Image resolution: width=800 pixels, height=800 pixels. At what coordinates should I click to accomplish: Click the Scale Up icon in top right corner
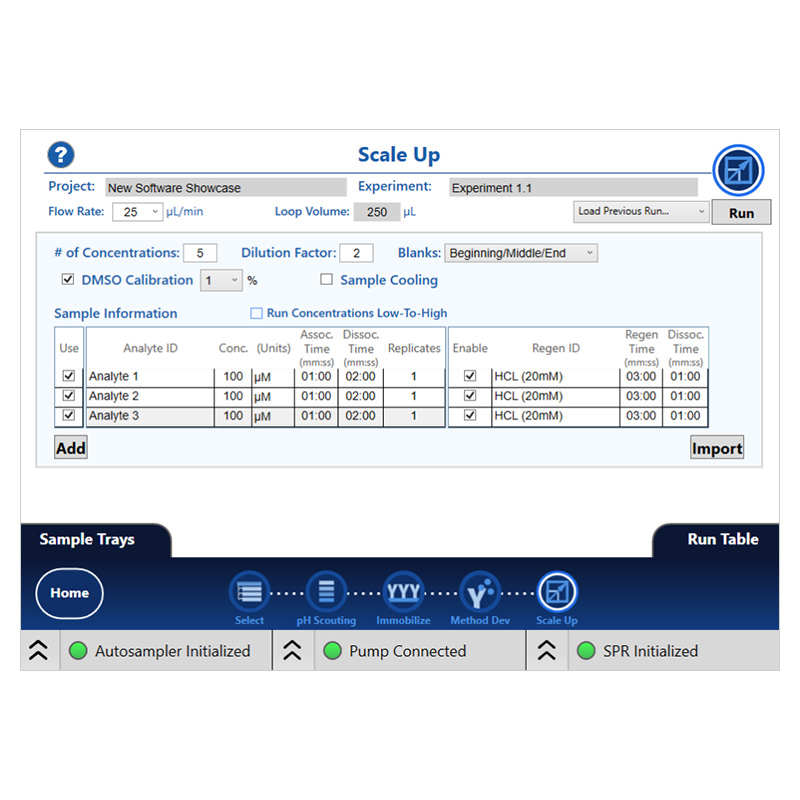coord(738,170)
